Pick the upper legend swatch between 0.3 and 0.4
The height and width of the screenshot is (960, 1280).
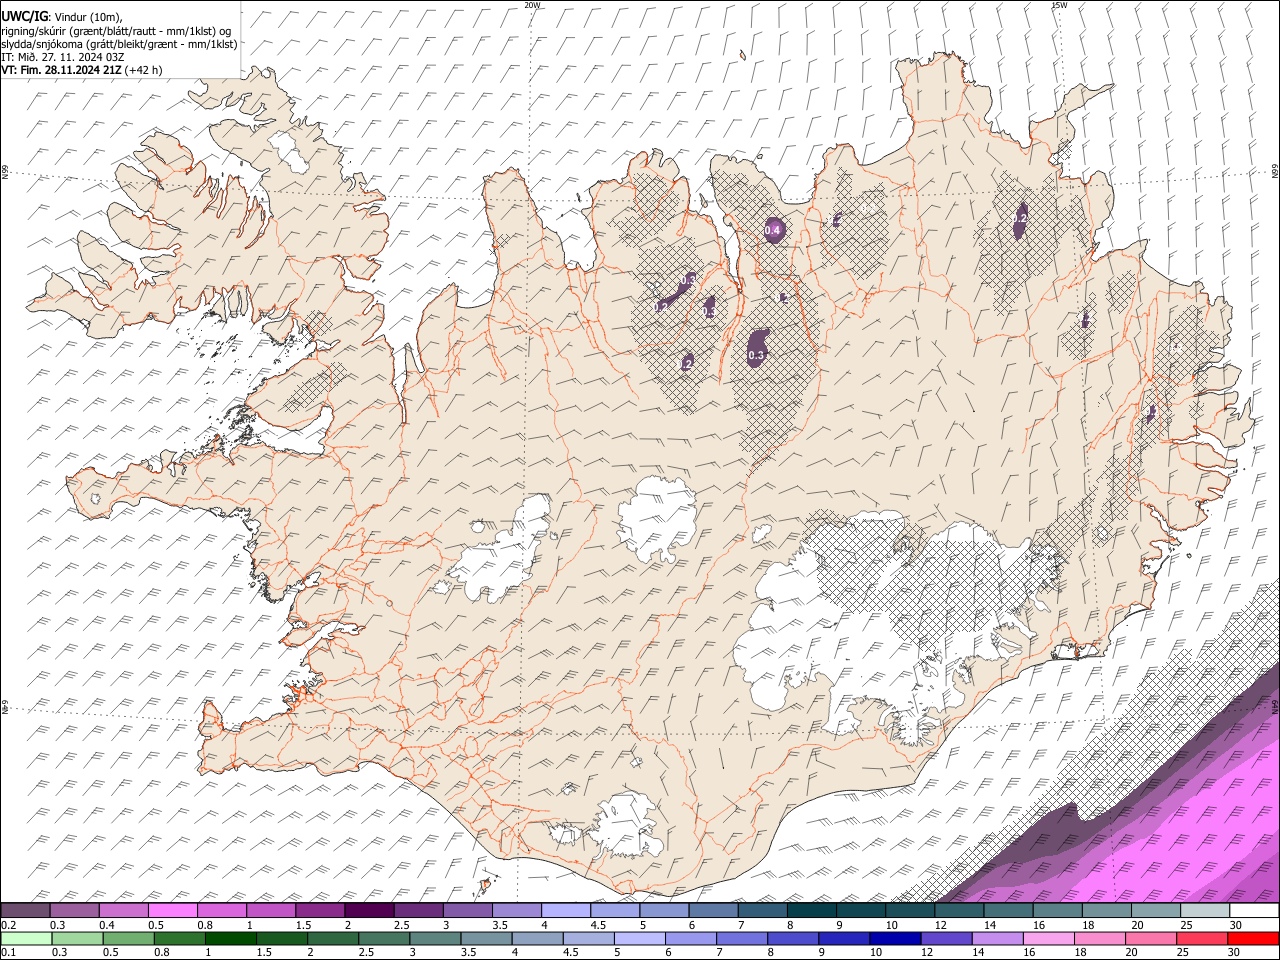click(x=74, y=911)
